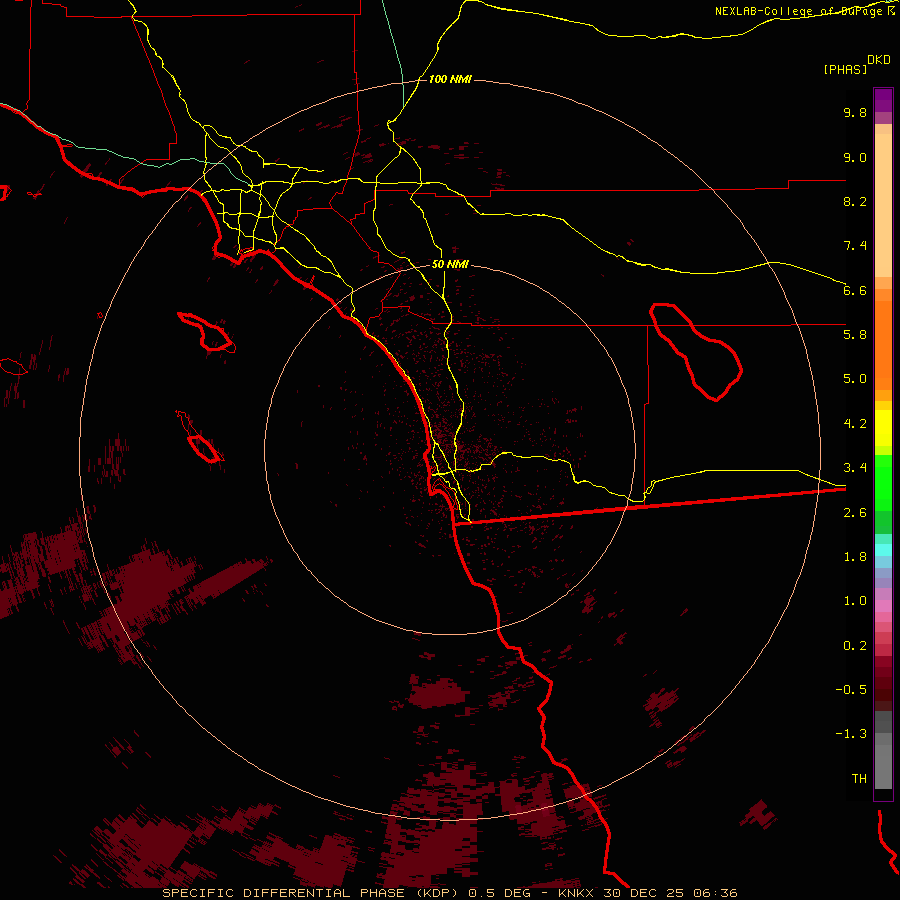Click the orange segment of color bar
The height and width of the screenshot is (900, 900).
pos(883,344)
